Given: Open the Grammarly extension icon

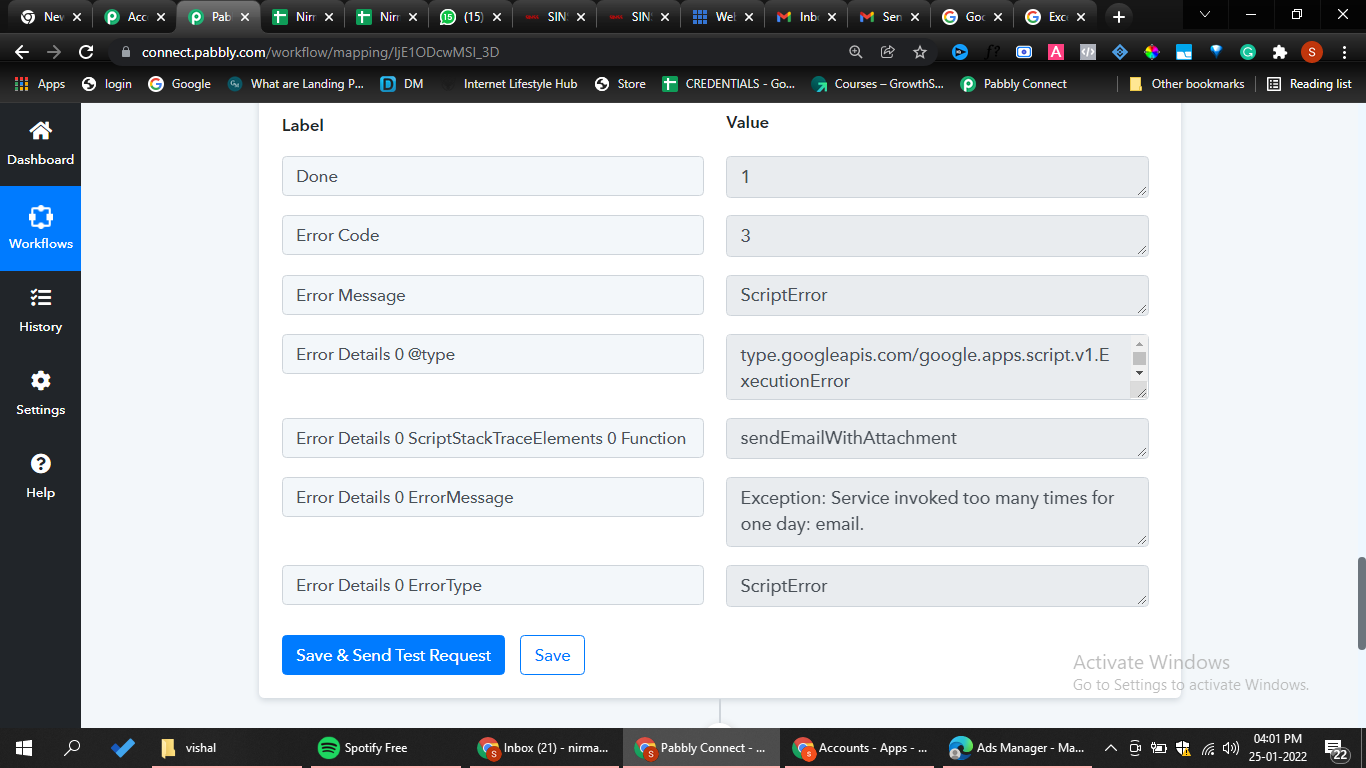Looking at the screenshot, I should tap(1248, 52).
